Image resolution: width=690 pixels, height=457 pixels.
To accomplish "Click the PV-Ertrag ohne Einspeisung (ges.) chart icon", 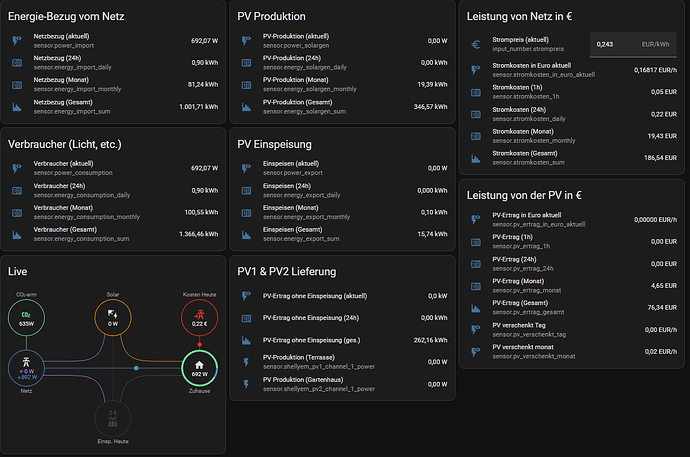I will click(246, 340).
